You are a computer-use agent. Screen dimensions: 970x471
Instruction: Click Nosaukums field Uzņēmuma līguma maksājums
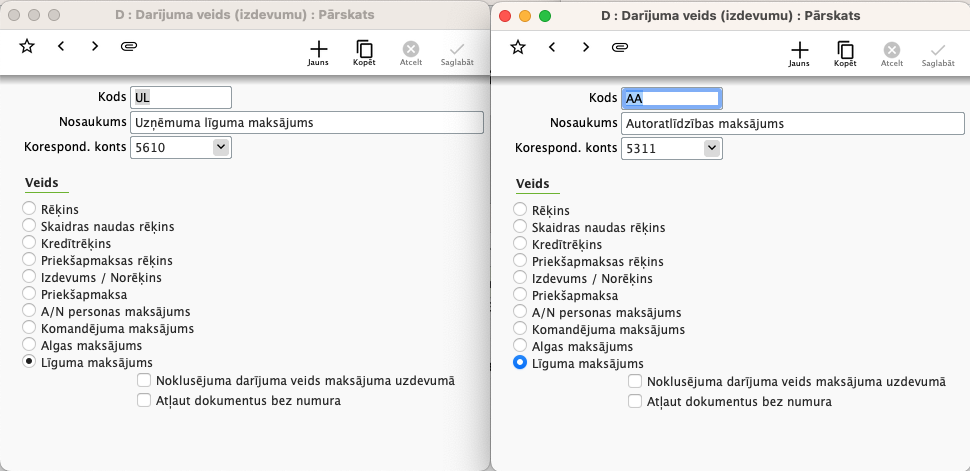pos(306,123)
